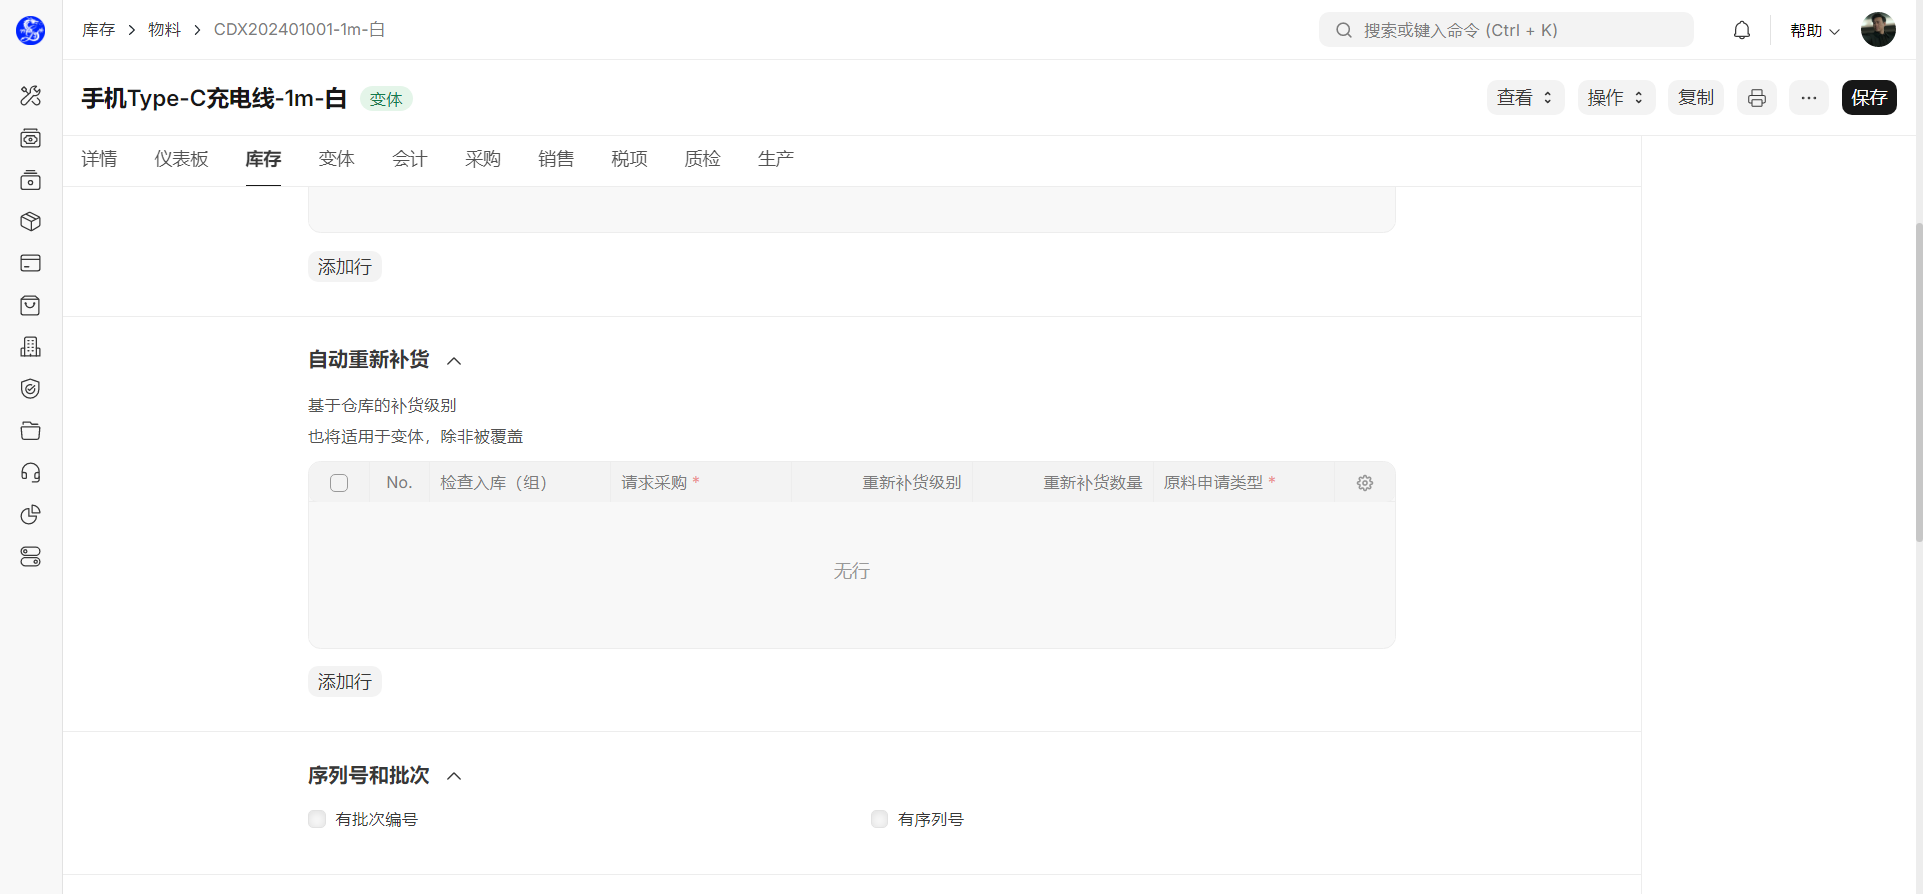Switch to the 采购 tab
The width and height of the screenshot is (1923, 894).
482,159
